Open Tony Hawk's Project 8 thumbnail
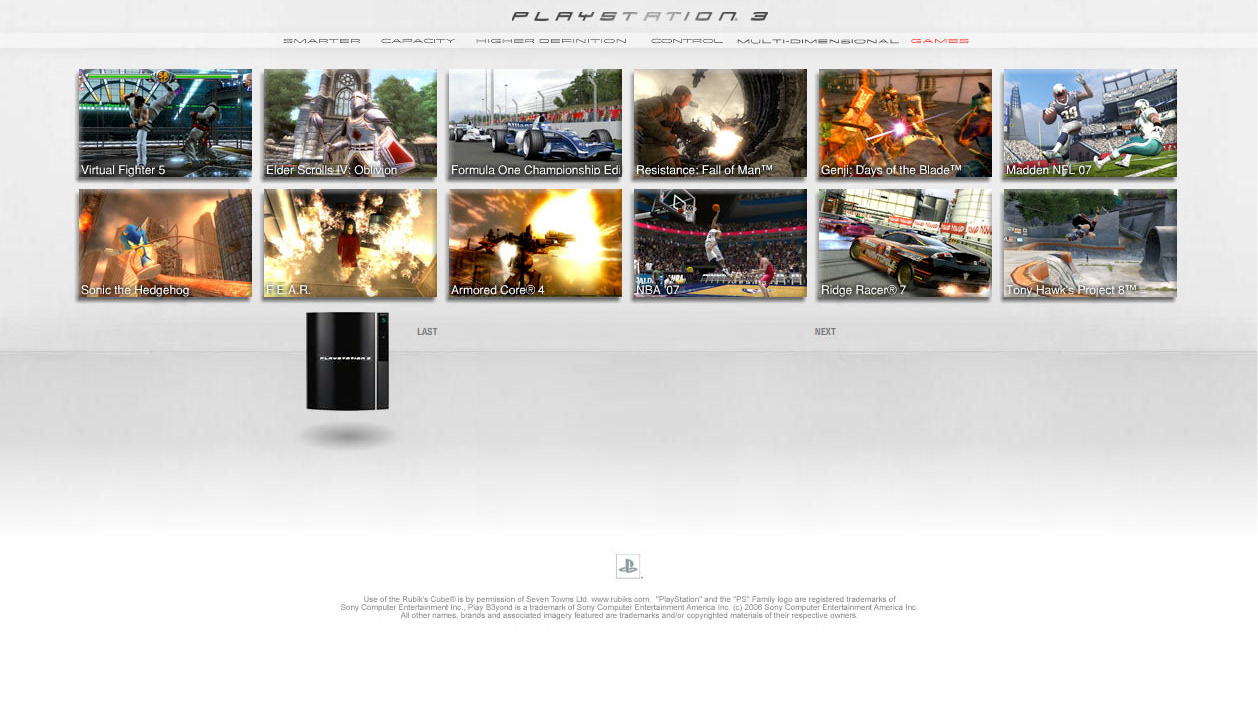 coord(1090,243)
